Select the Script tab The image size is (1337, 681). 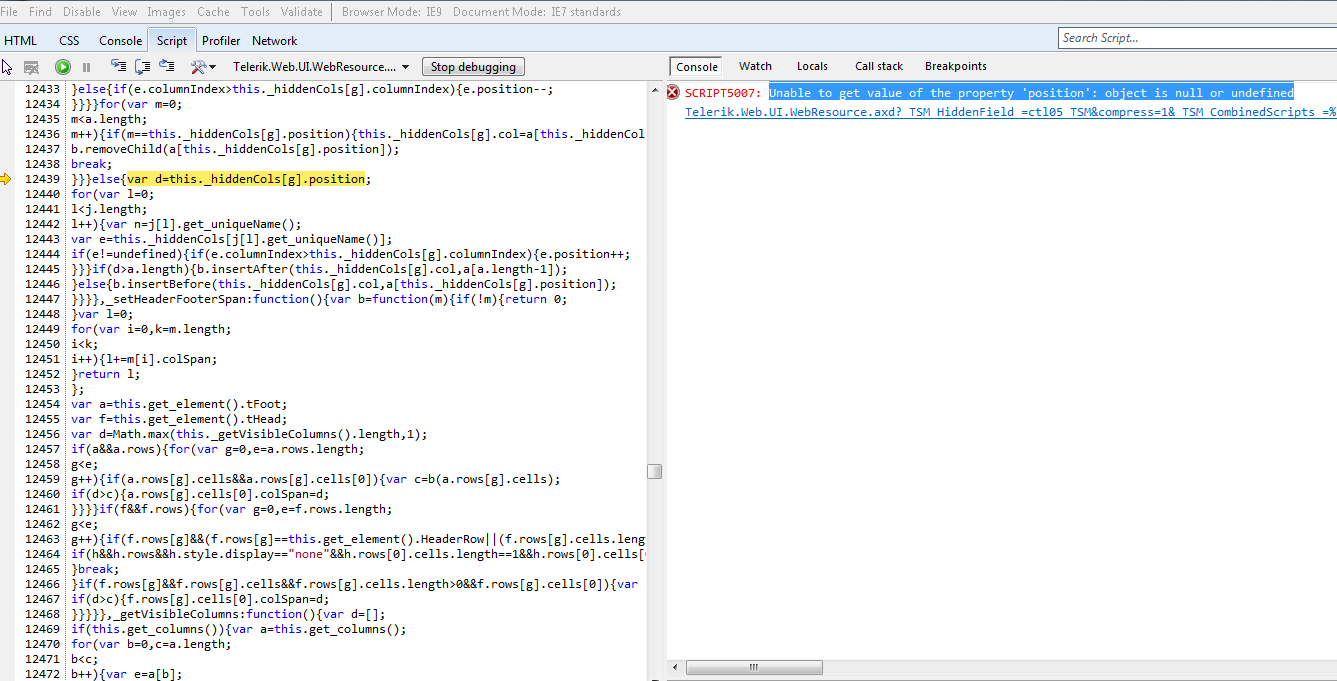click(x=172, y=41)
